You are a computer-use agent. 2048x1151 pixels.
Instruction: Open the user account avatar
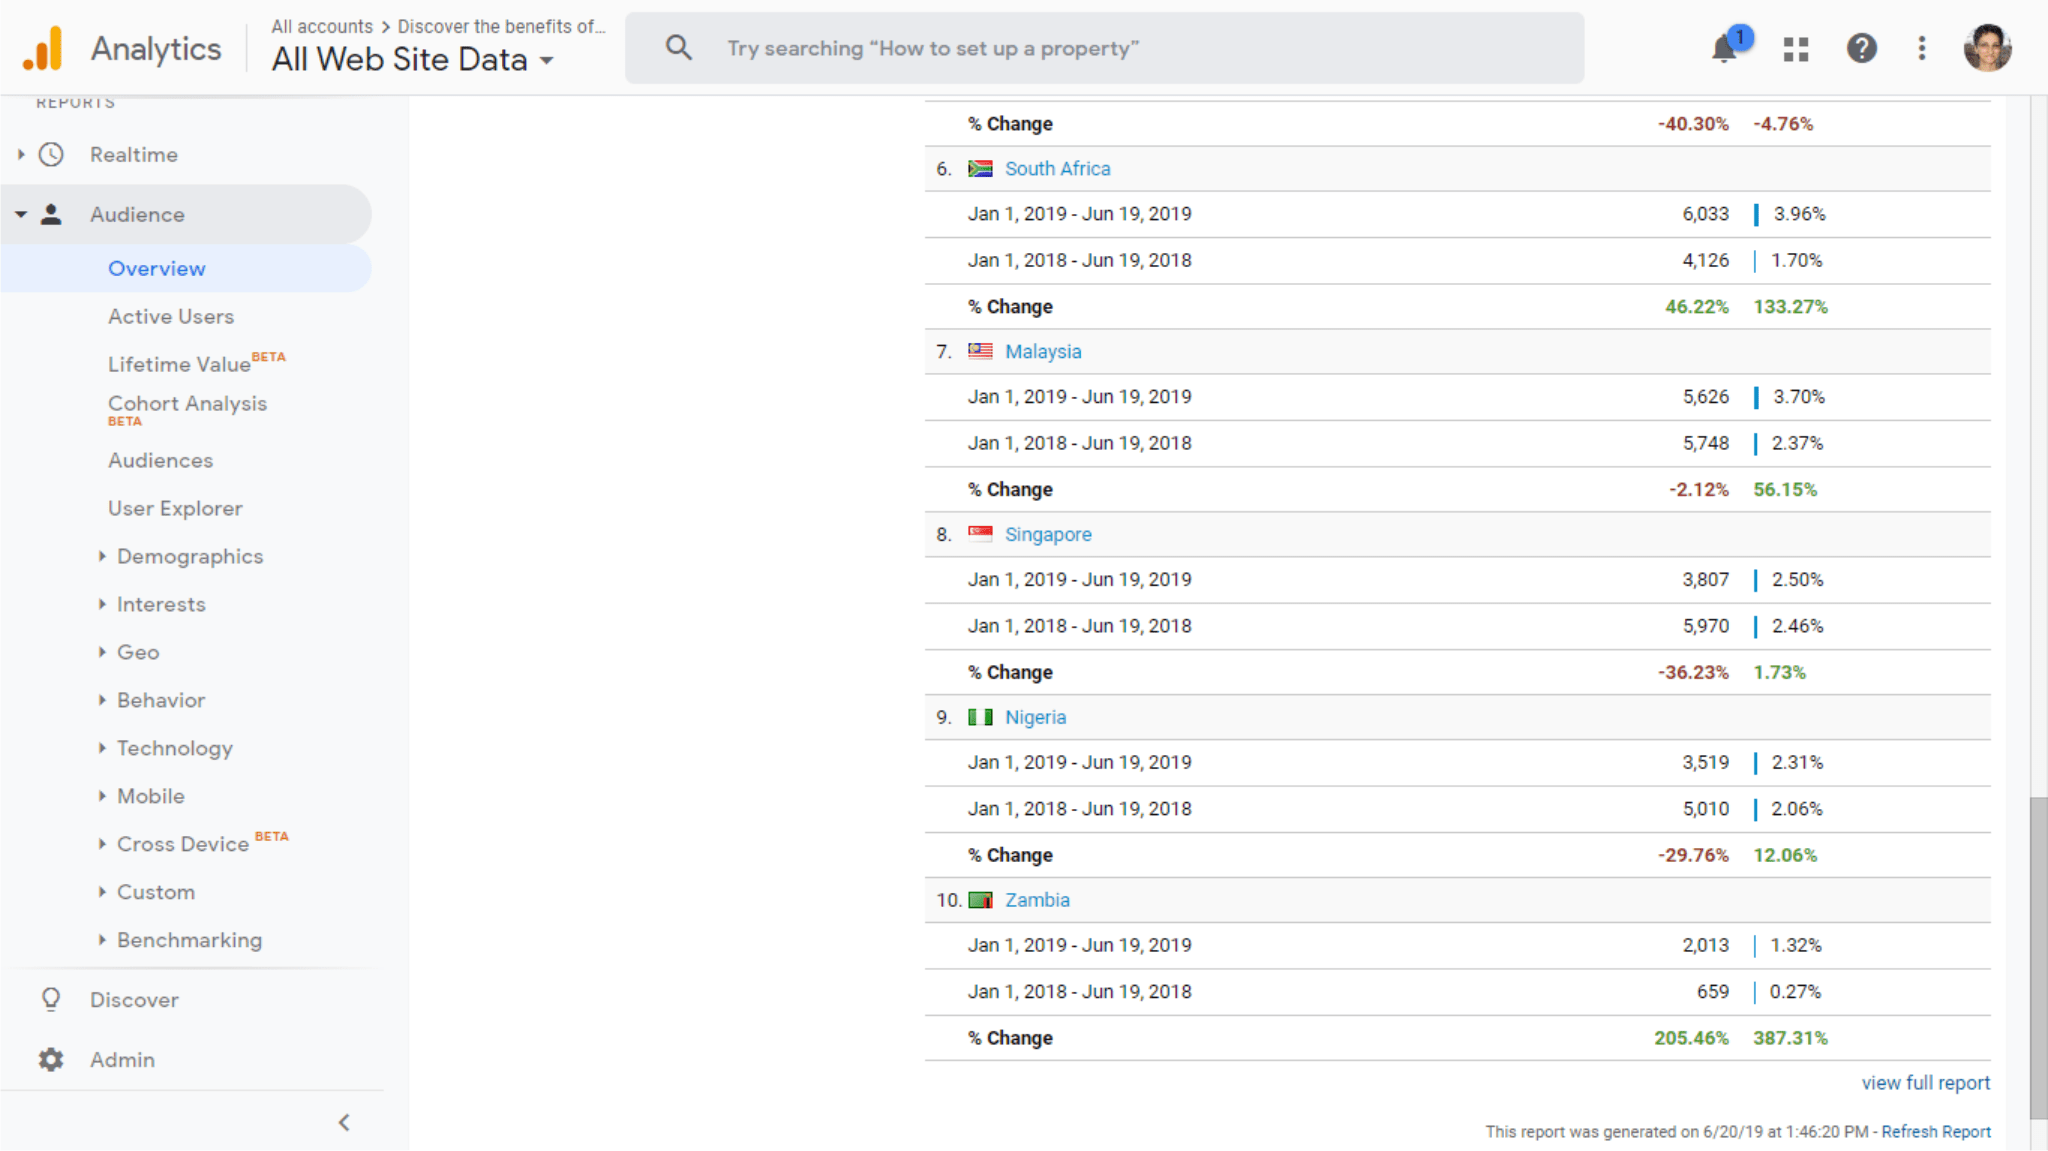(1987, 48)
